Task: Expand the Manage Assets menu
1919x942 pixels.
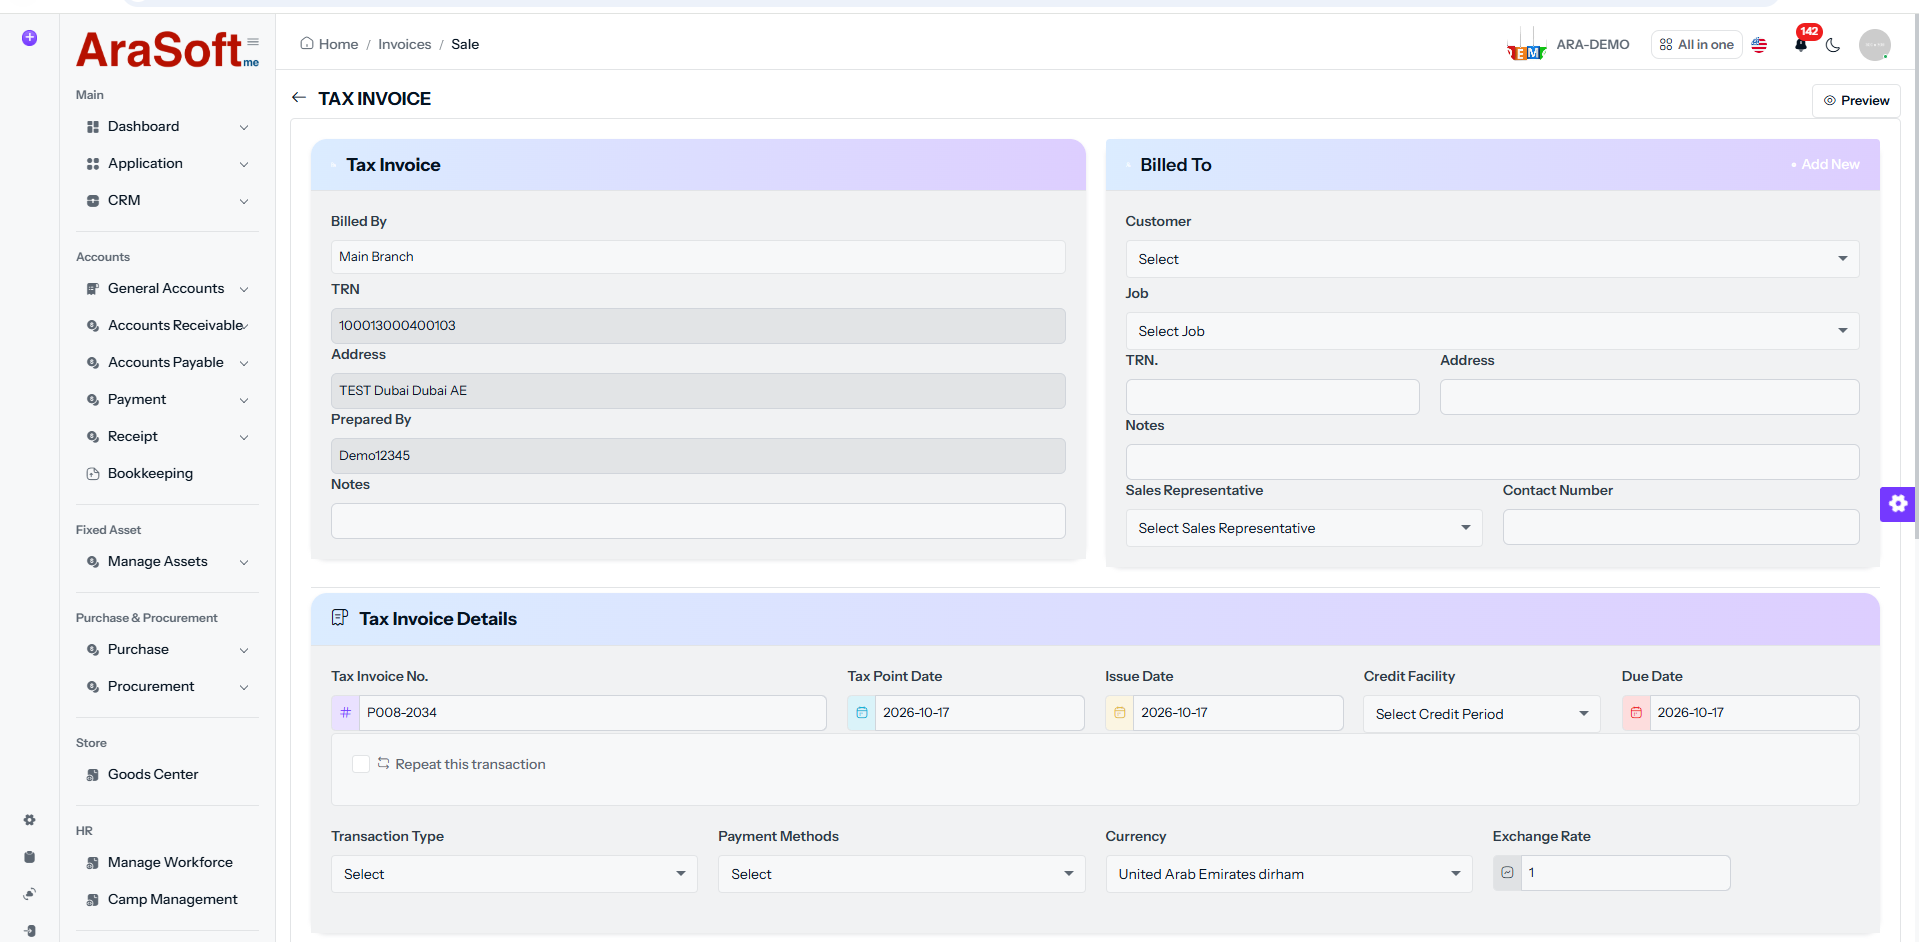Action: (167, 562)
